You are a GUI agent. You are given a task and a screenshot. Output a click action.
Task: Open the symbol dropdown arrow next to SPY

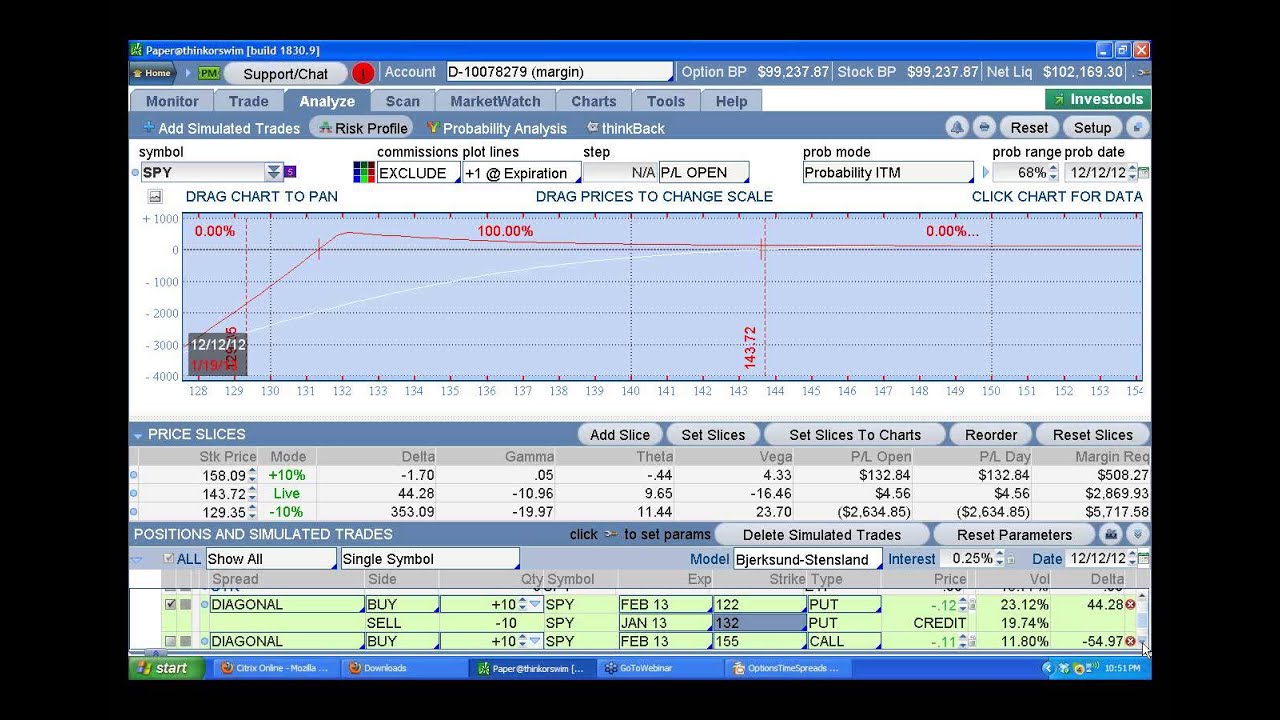click(273, 172)
